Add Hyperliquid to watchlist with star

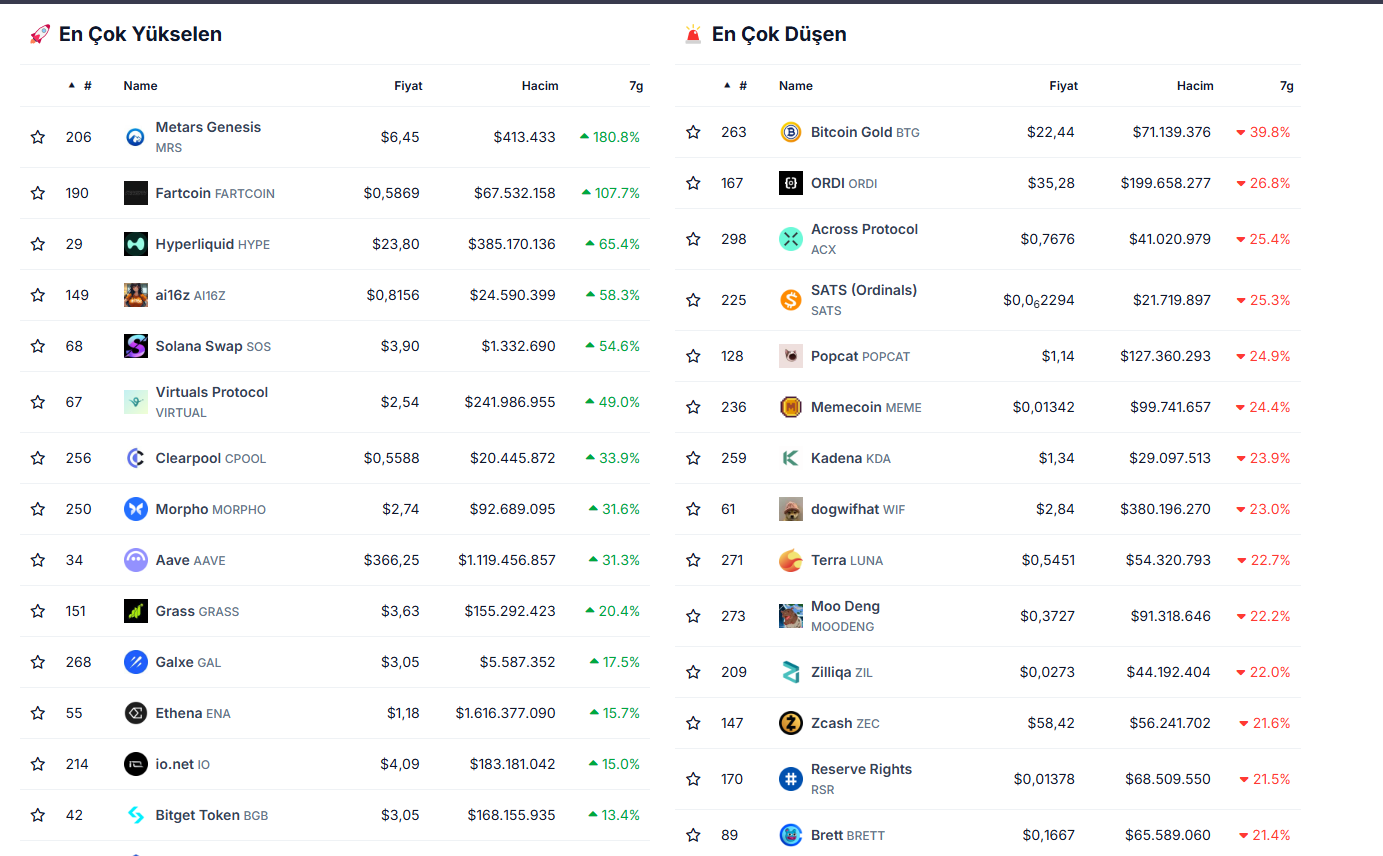pos(38,244)
